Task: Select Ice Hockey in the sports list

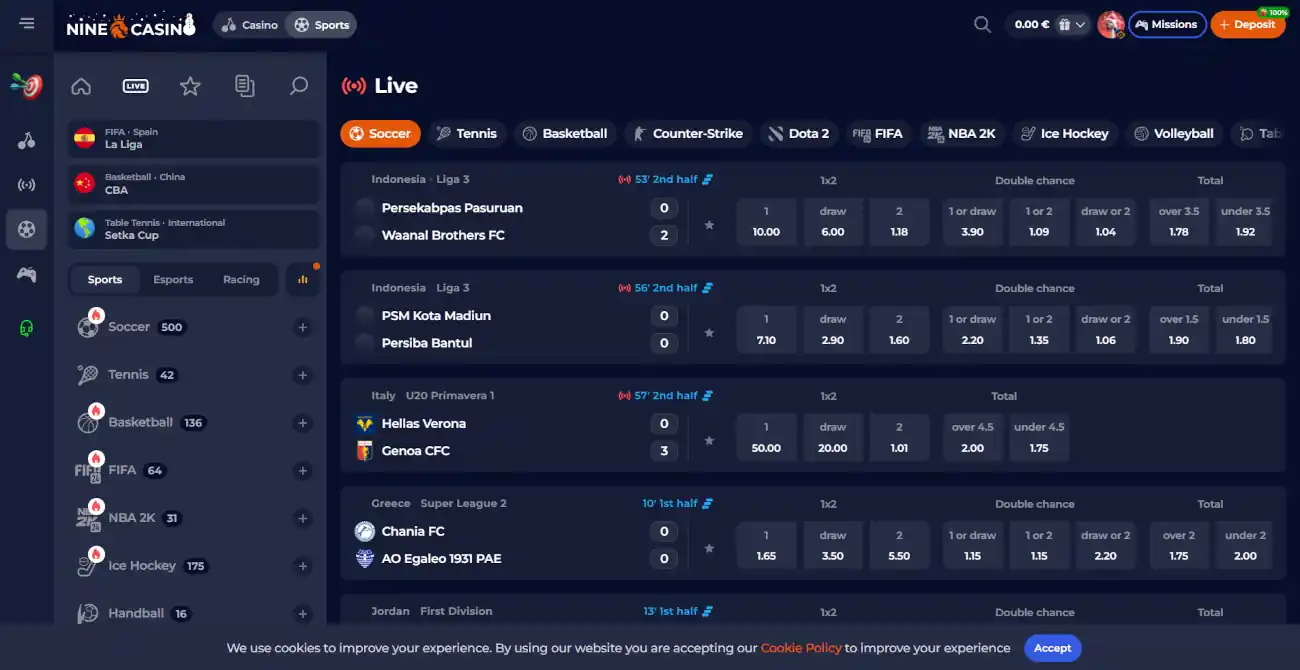Action: click(142, 566)
